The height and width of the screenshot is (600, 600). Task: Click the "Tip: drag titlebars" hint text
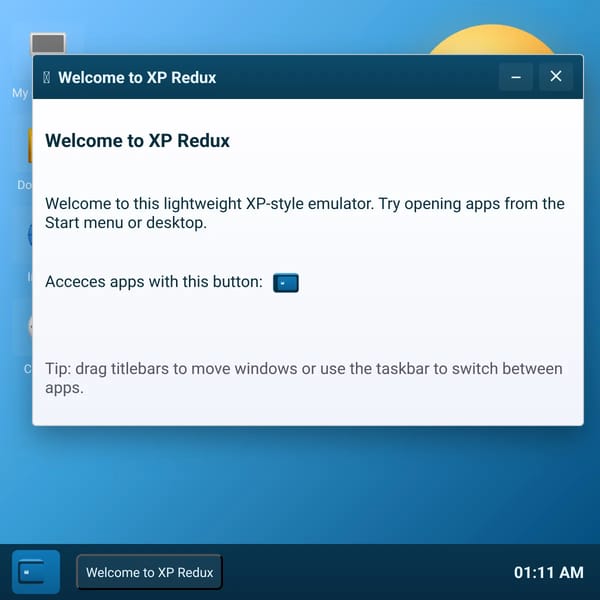(x=304, y=378)
